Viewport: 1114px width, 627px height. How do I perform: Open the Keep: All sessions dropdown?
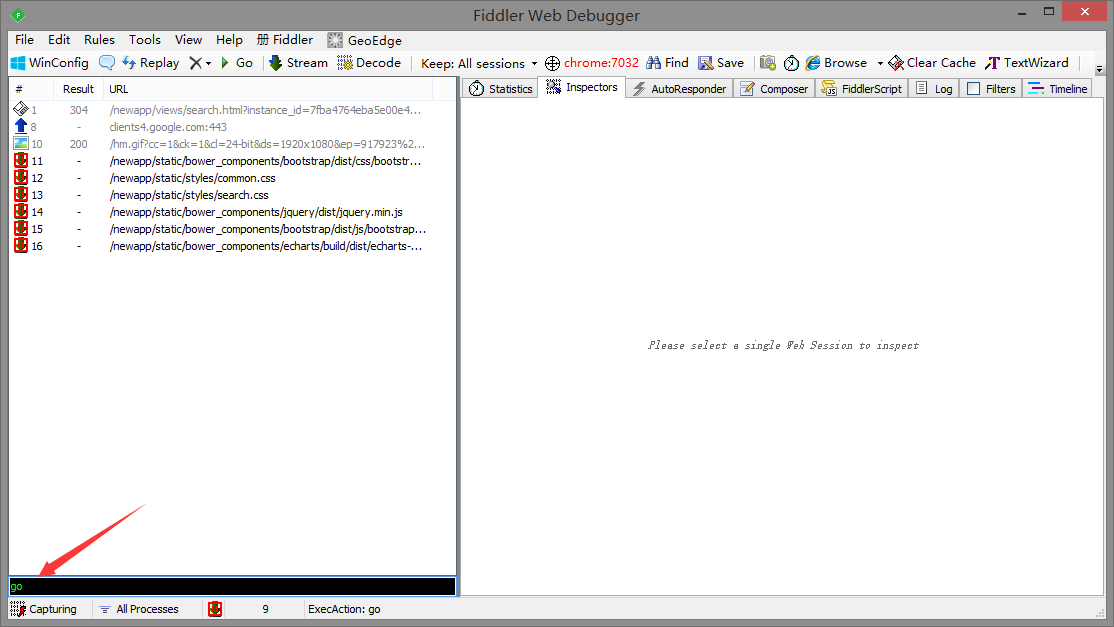(479, 63)
